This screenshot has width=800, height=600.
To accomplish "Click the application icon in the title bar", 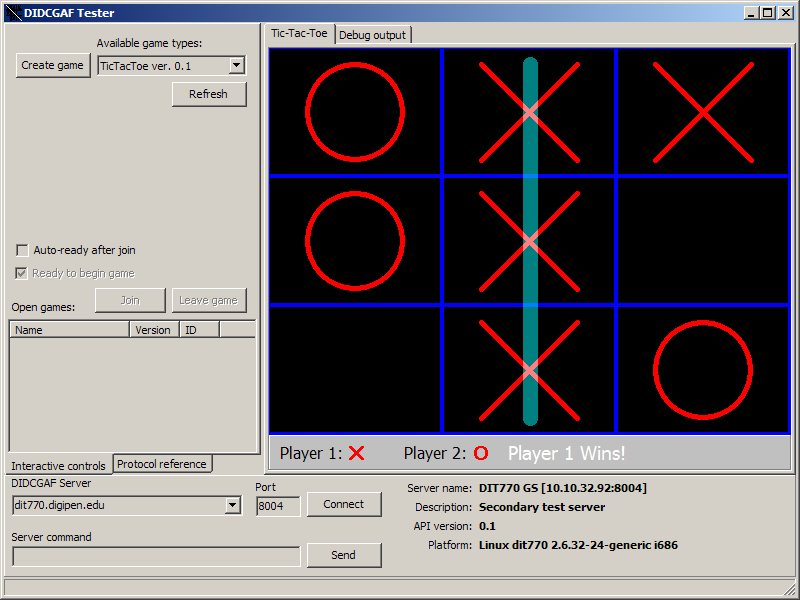I will click(x=12, y=13).
